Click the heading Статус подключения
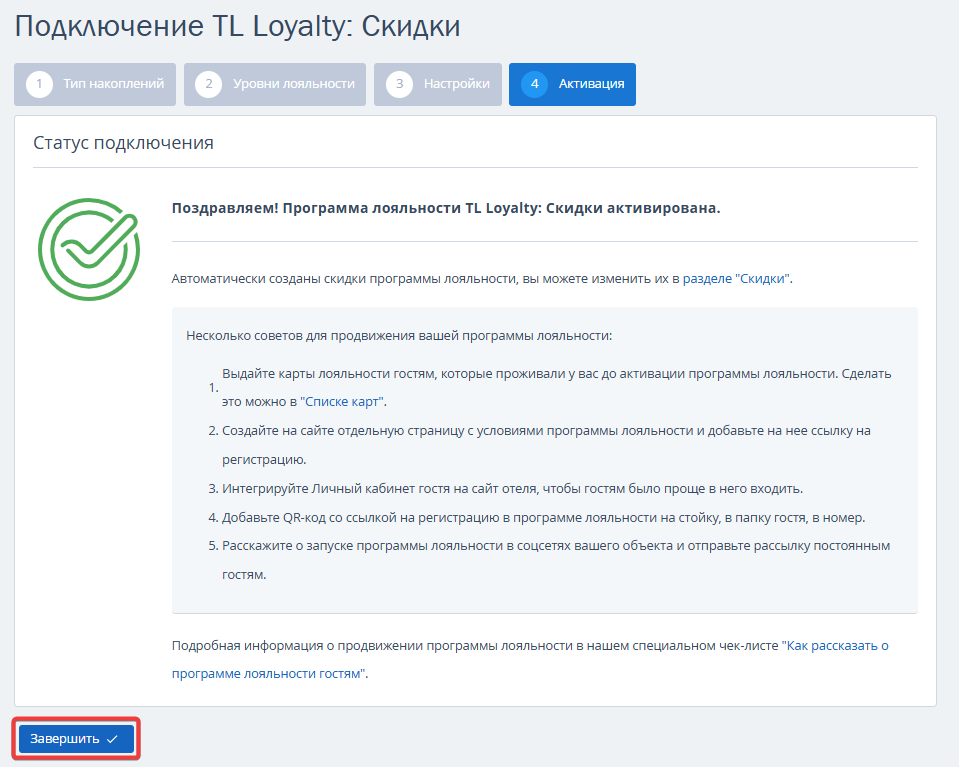The width and height of the screenshot is (959, 767). pos(124,143)
